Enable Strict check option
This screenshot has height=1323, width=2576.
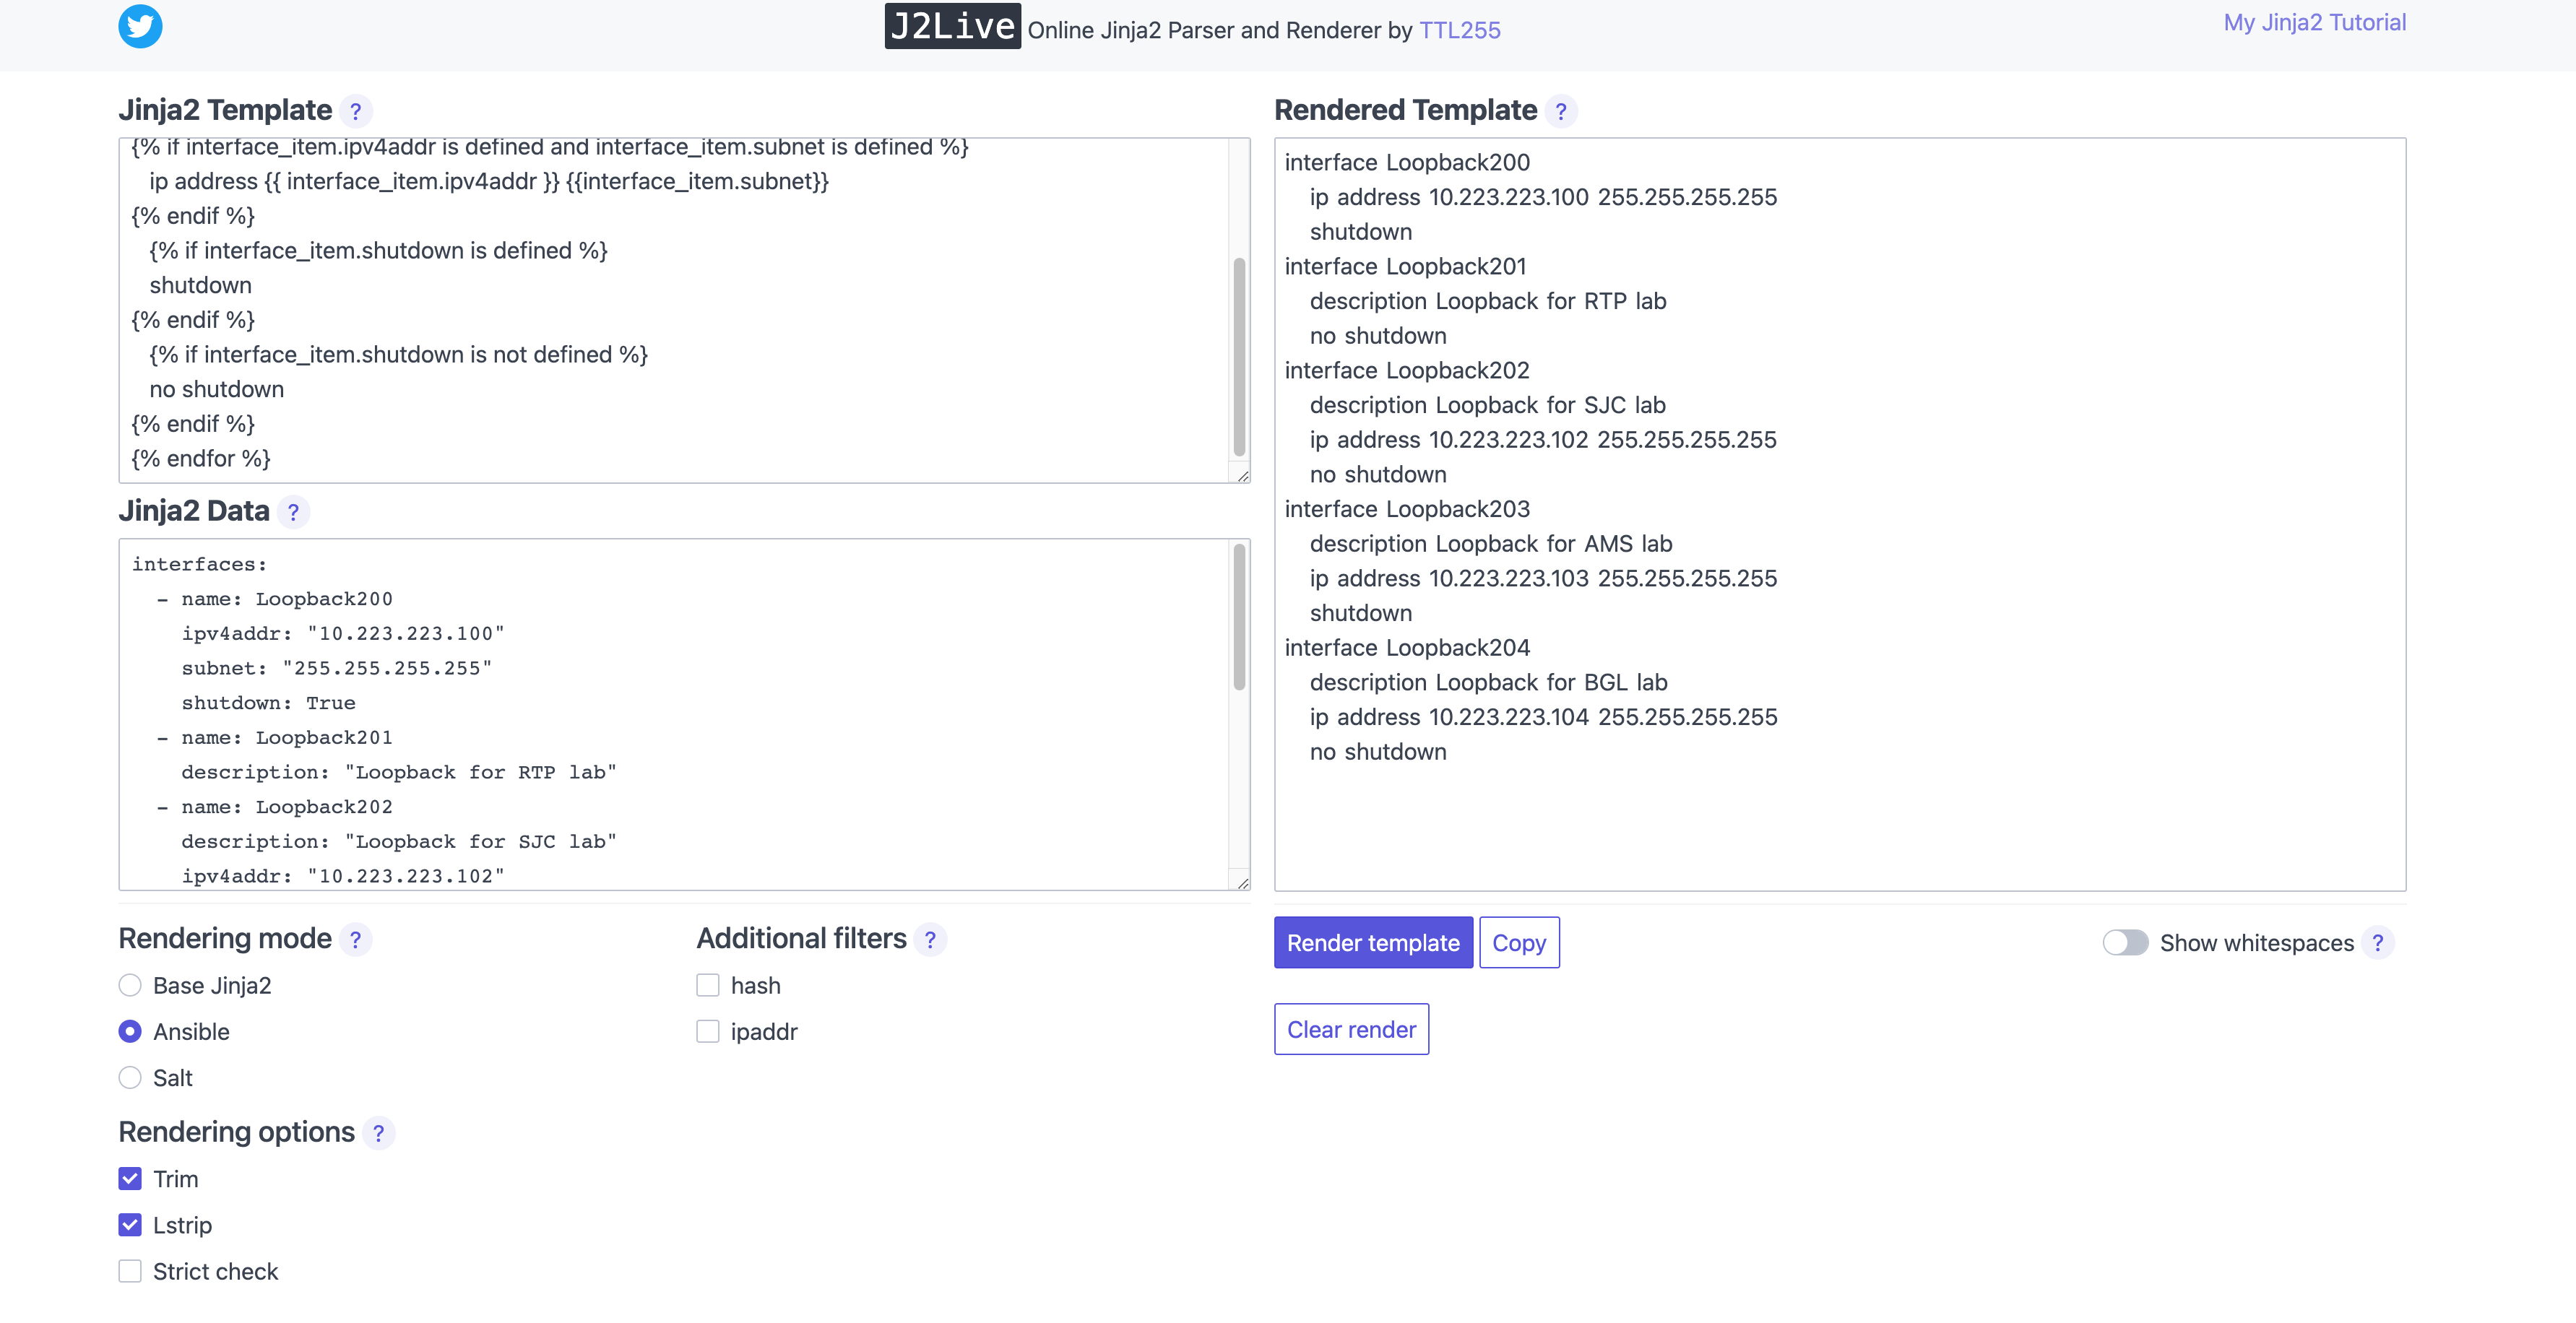[x=130, y=1271]
